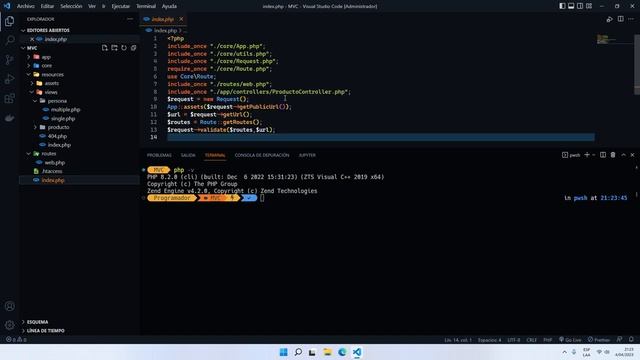640x360 pixels.
Task: Open the Search view in activity bar
Action: click(x=9, y=40)
